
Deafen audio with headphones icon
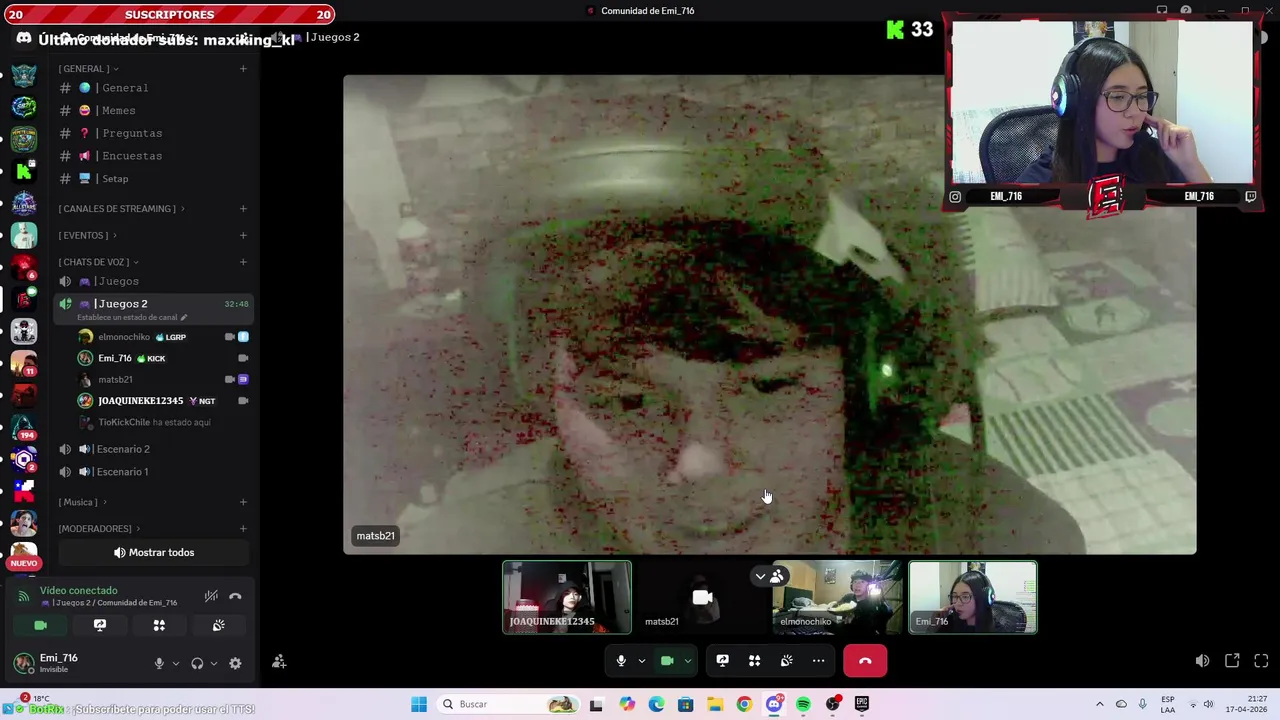point(197,663)
